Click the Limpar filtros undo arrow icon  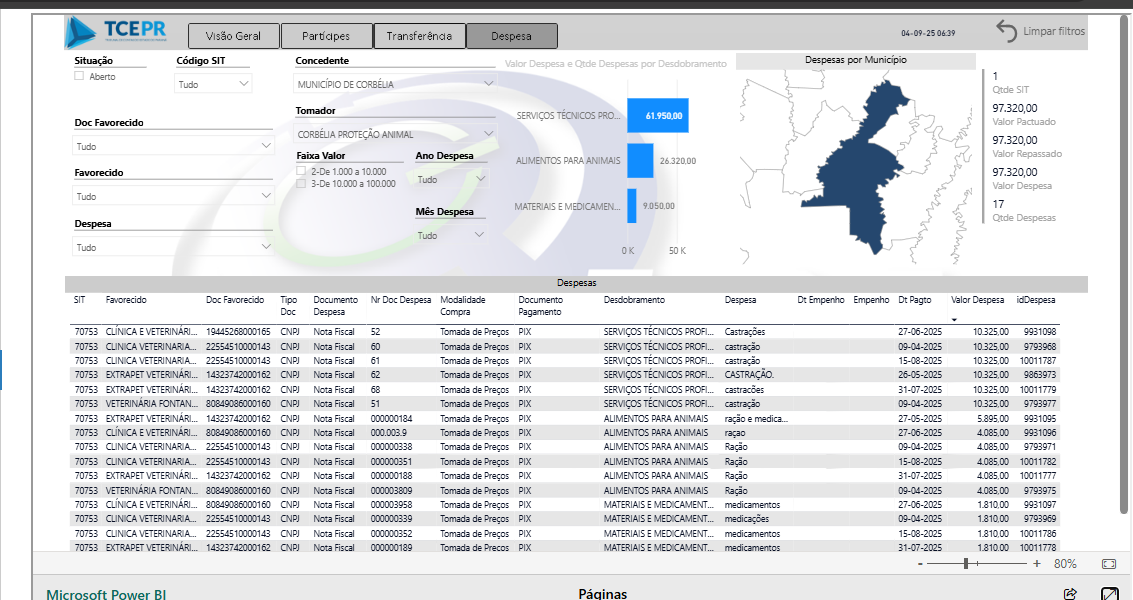[1006, 32]
